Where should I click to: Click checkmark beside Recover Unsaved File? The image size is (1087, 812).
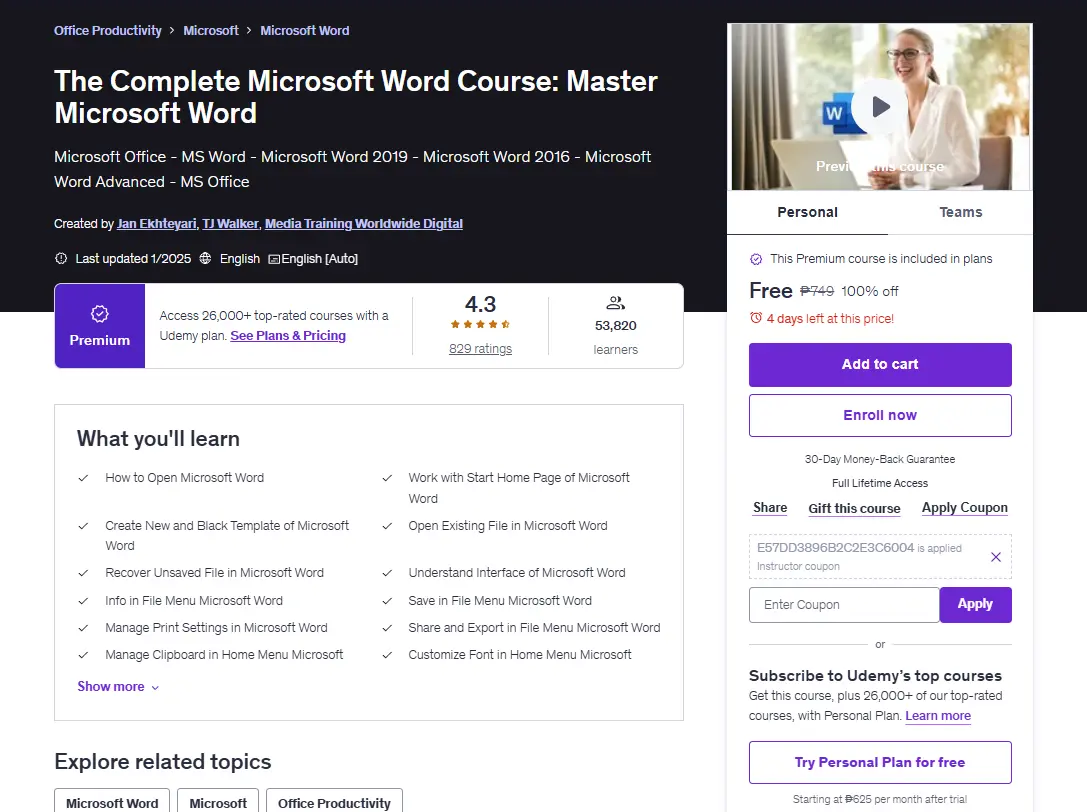click(83, 573)
